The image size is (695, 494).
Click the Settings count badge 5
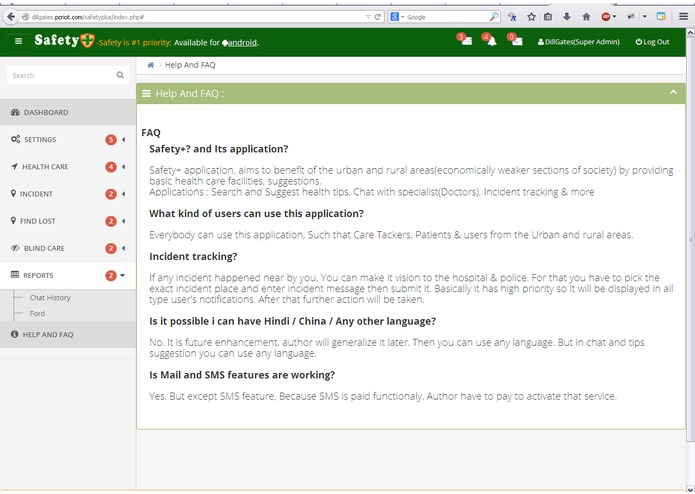point(111,140)
